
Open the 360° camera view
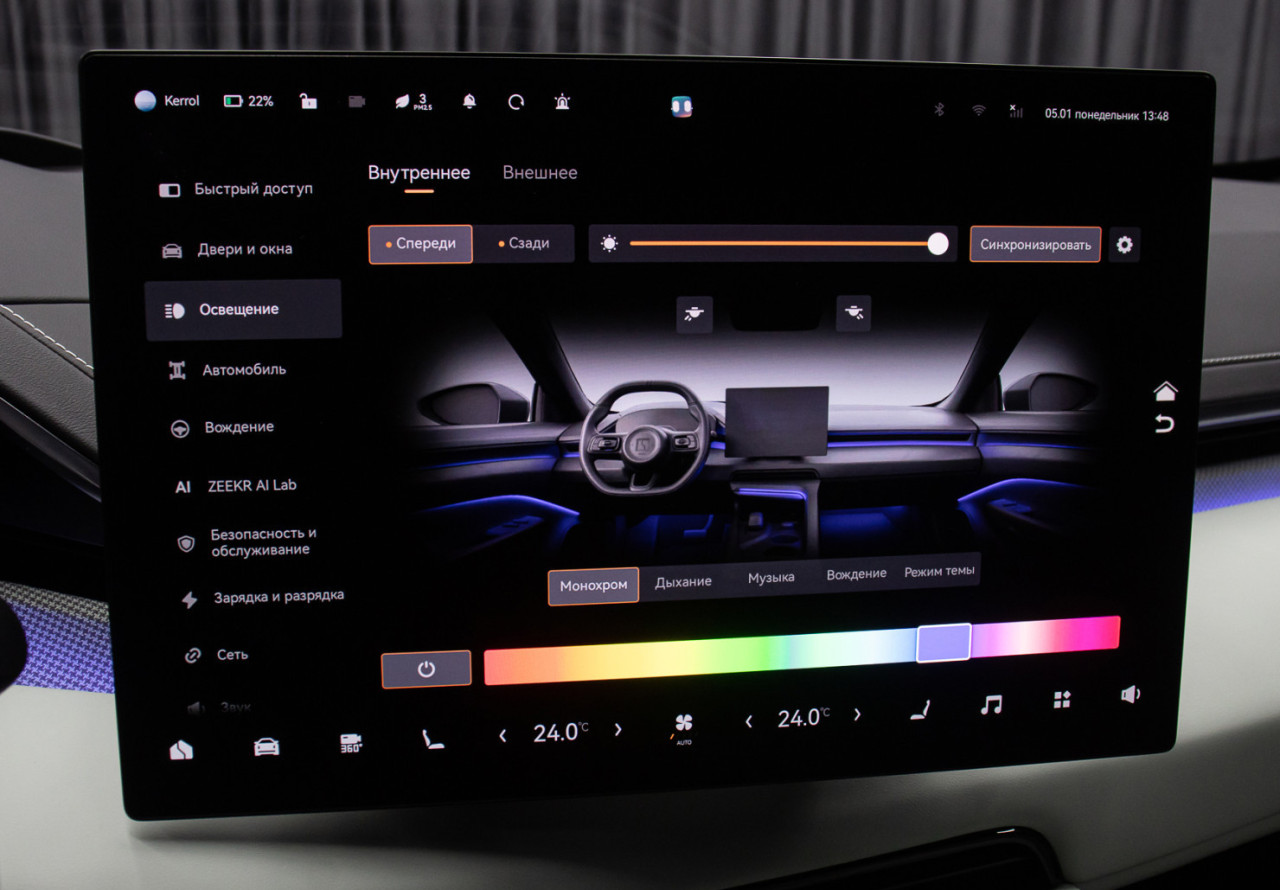click(x=351, y=743)
